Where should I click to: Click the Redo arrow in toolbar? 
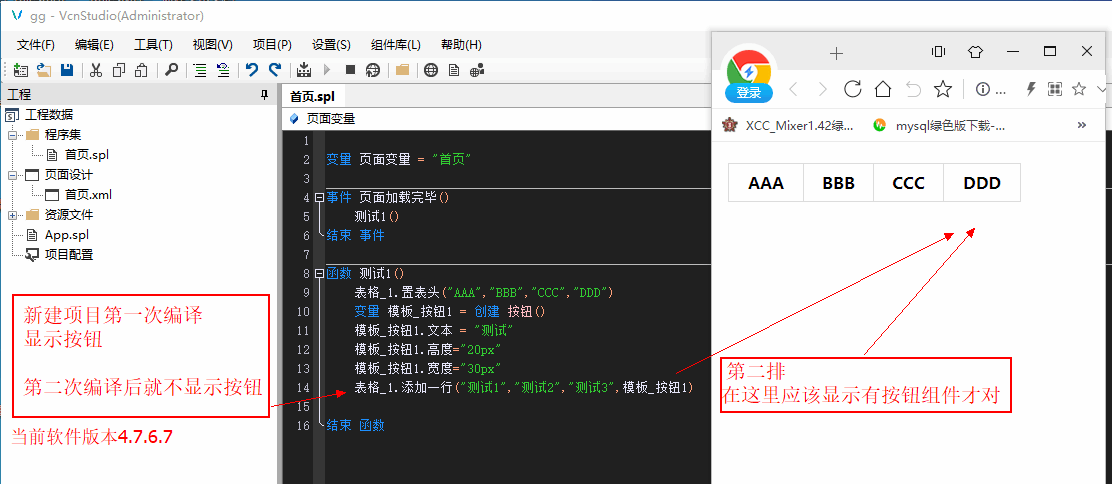275,70
